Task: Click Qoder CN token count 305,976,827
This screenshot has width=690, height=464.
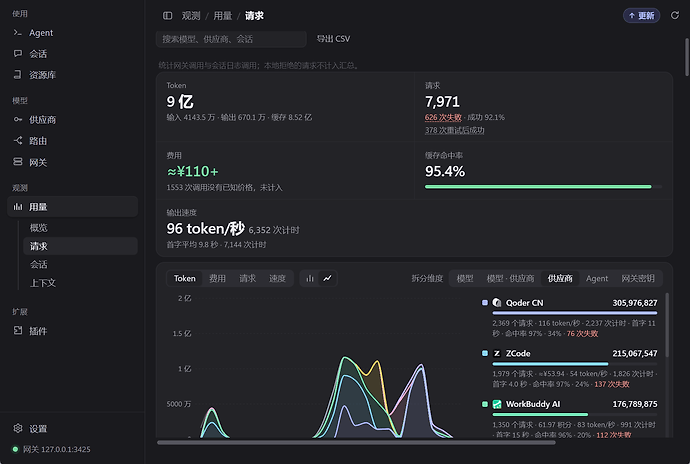Action: click(635, 303)
